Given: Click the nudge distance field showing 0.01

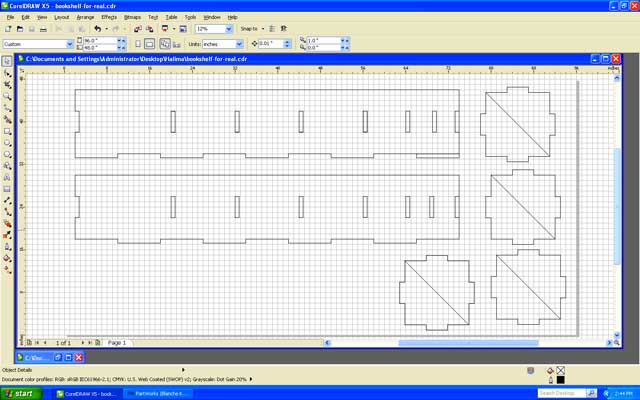Looking at the screenshot, I should [271, 44].
